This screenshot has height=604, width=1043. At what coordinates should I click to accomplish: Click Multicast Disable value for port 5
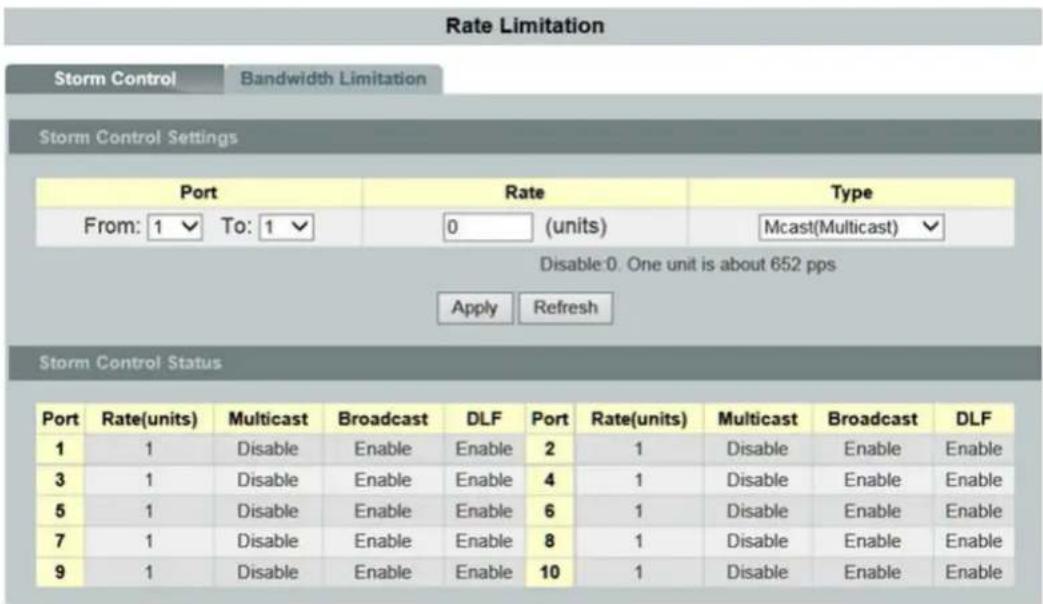click(x=267, y=511)
